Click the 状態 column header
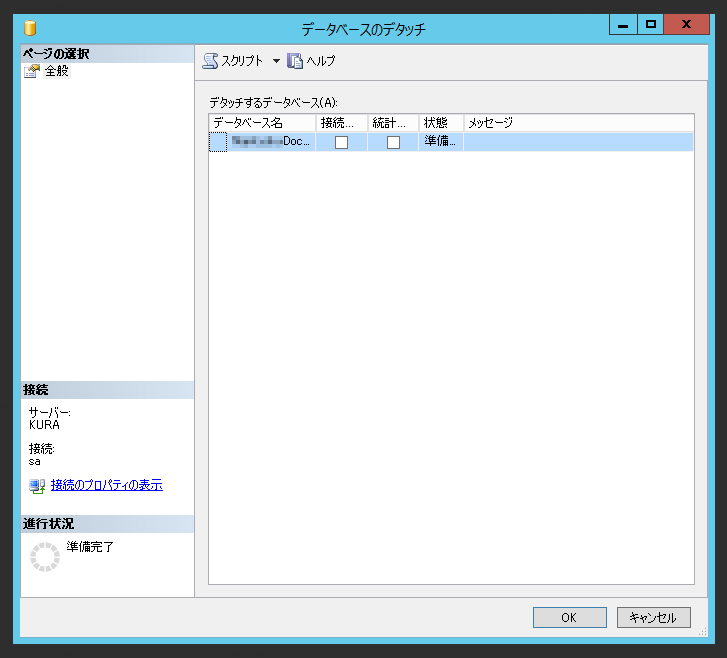Image resolution: width=727 pixels, height=658 pixels. [x=441, y=123]
